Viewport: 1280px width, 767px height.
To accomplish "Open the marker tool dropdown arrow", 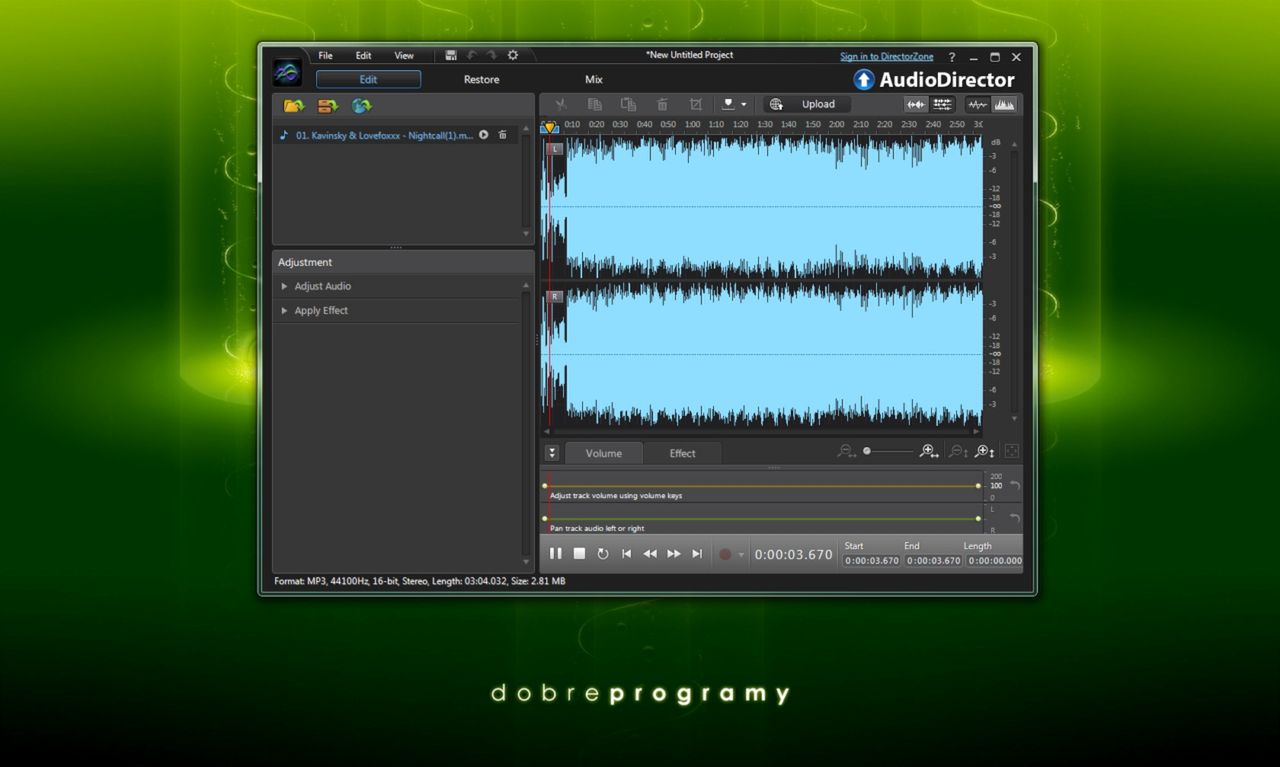I will pos(743,105).
